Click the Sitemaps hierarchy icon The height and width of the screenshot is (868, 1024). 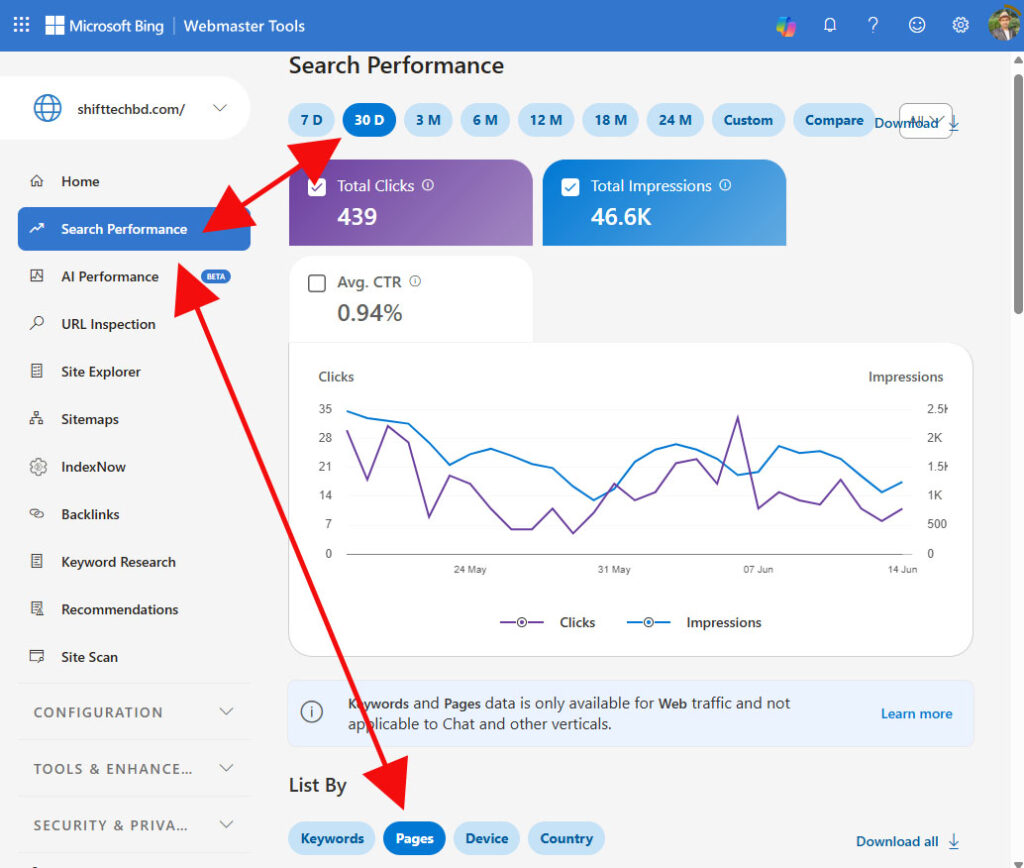point(37,419)
